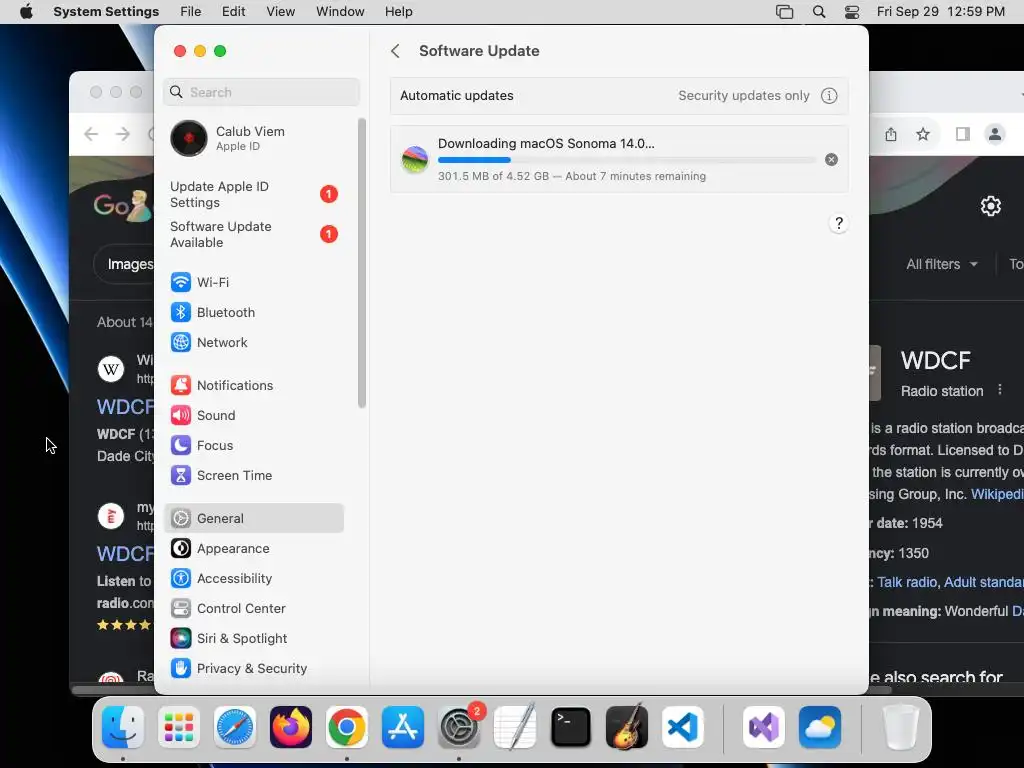Image resolution: width=1024 pixels, height=768 pixels.
Task: Open Notifications settings in sidebar
Action: pyautogui.click(x=253, y=385)
